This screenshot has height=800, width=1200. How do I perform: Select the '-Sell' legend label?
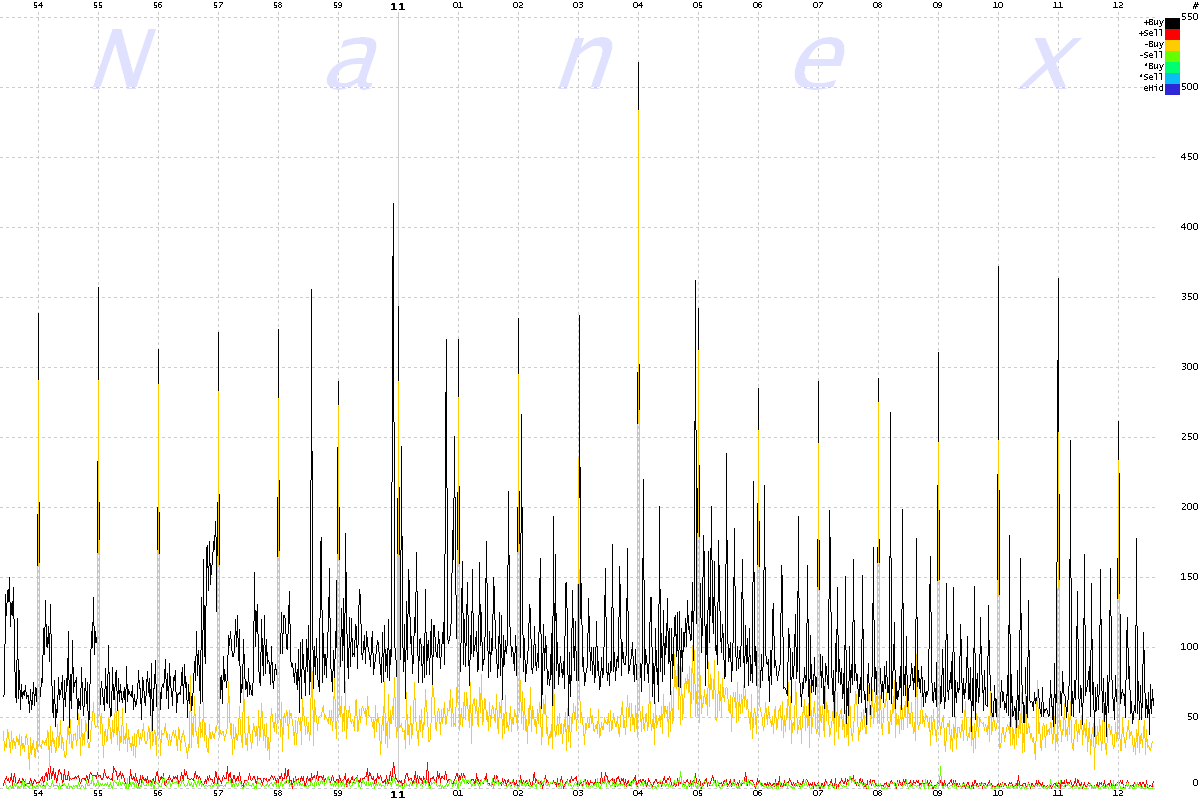pyautogui.click(x=1151, y=55)
